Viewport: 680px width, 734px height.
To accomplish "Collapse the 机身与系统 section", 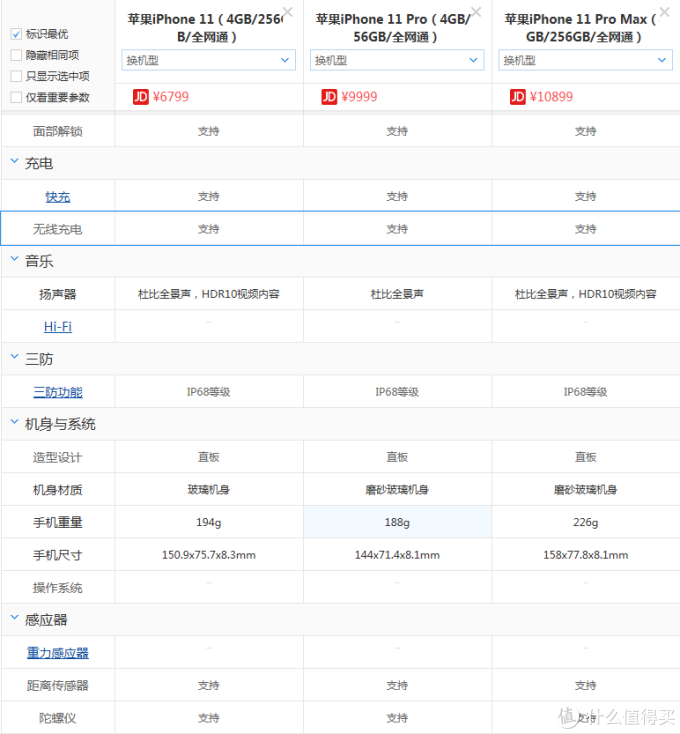I will coord(15,422).
